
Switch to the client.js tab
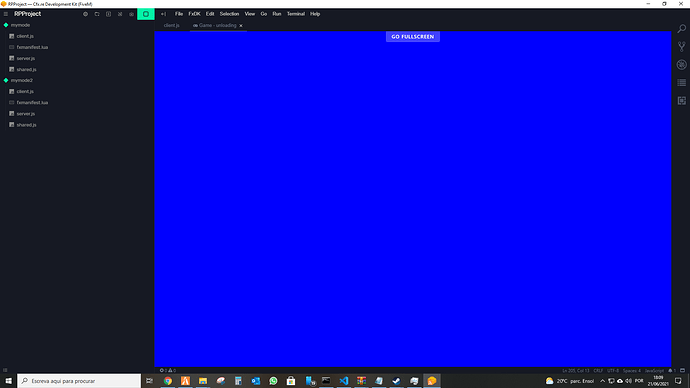click(x=172, y=26)
